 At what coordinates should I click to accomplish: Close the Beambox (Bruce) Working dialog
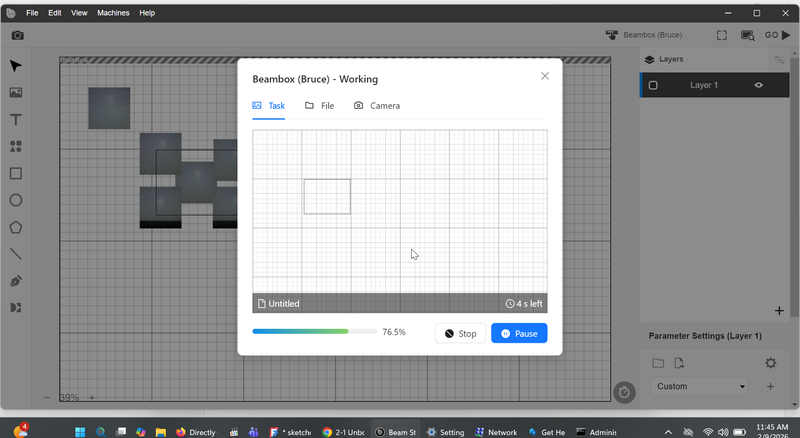point(545,76)
